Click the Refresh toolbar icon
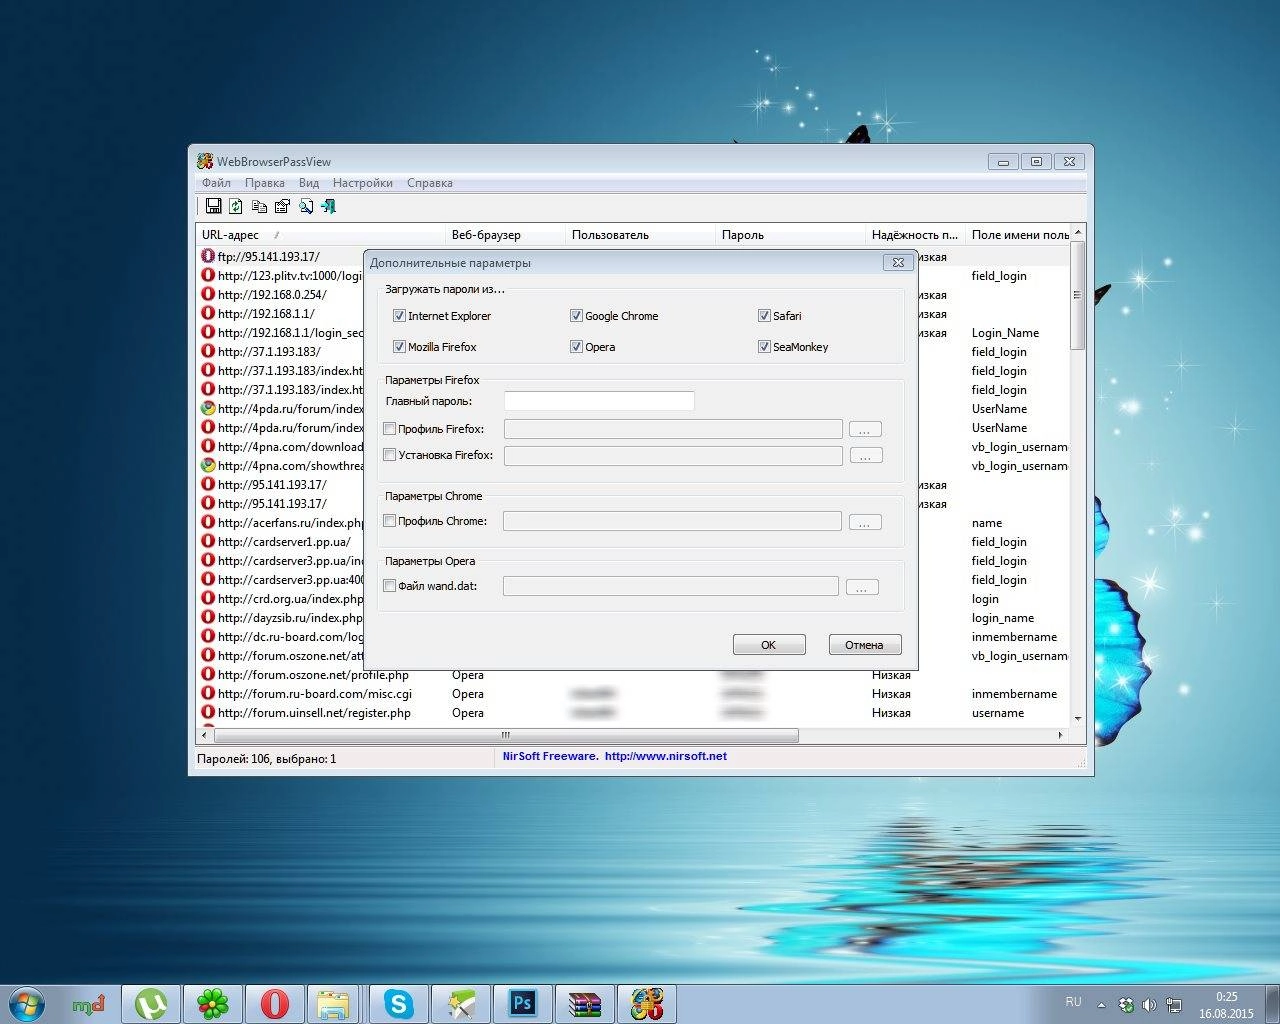Viewport: 1280px width, 1024px height. tap(236, 206)
